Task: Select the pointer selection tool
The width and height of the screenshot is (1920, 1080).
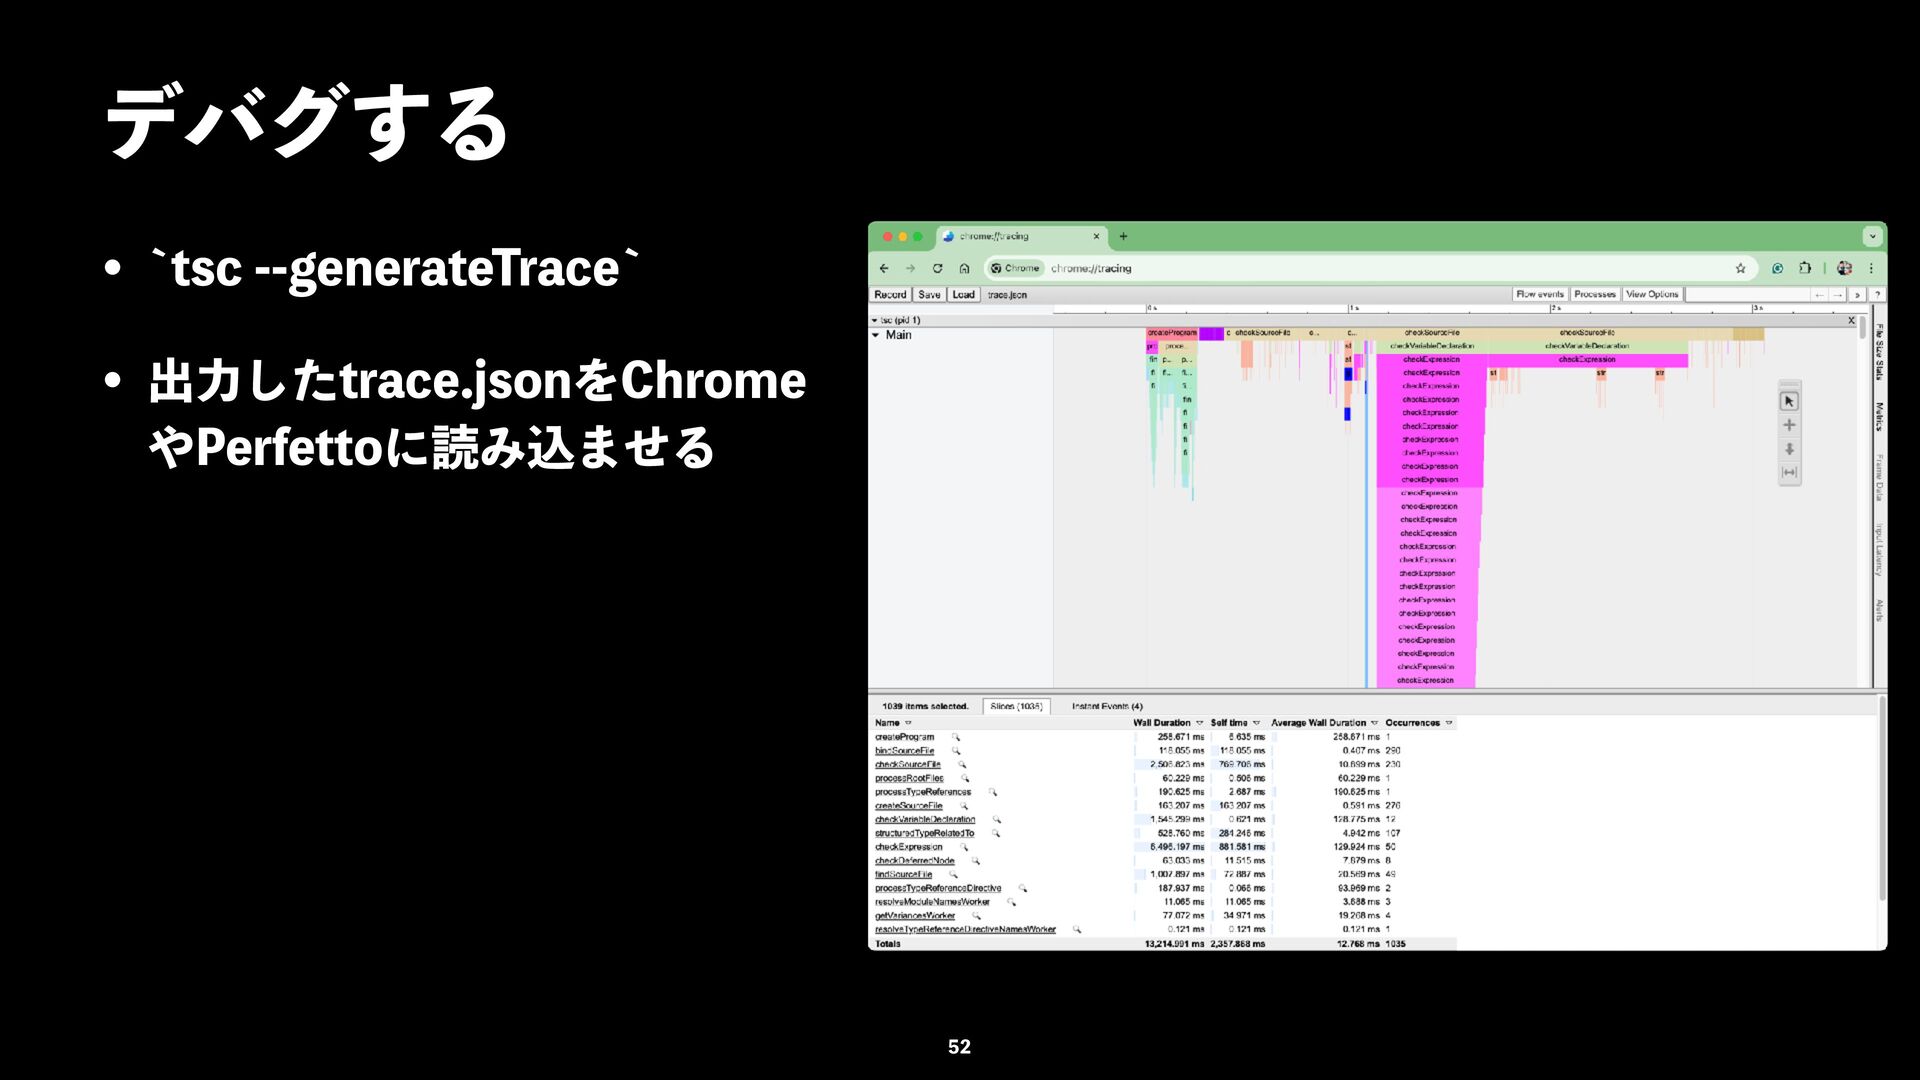Action: [1789, 401]
